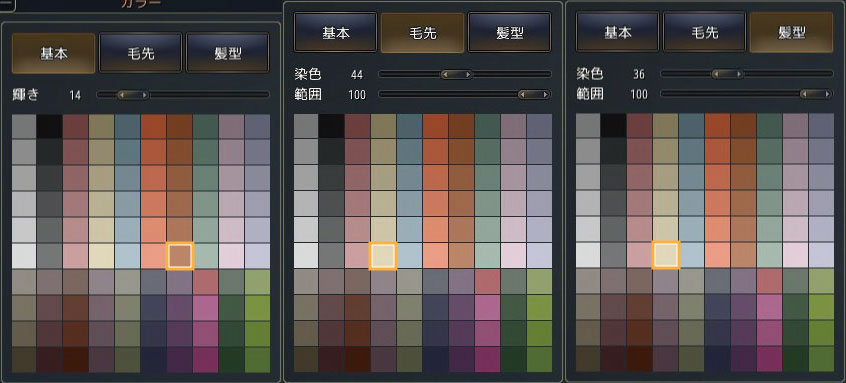Click the 輝き slider track
Image resolution: width=846 pixels, height=383 pixels.
pos(183,95)
